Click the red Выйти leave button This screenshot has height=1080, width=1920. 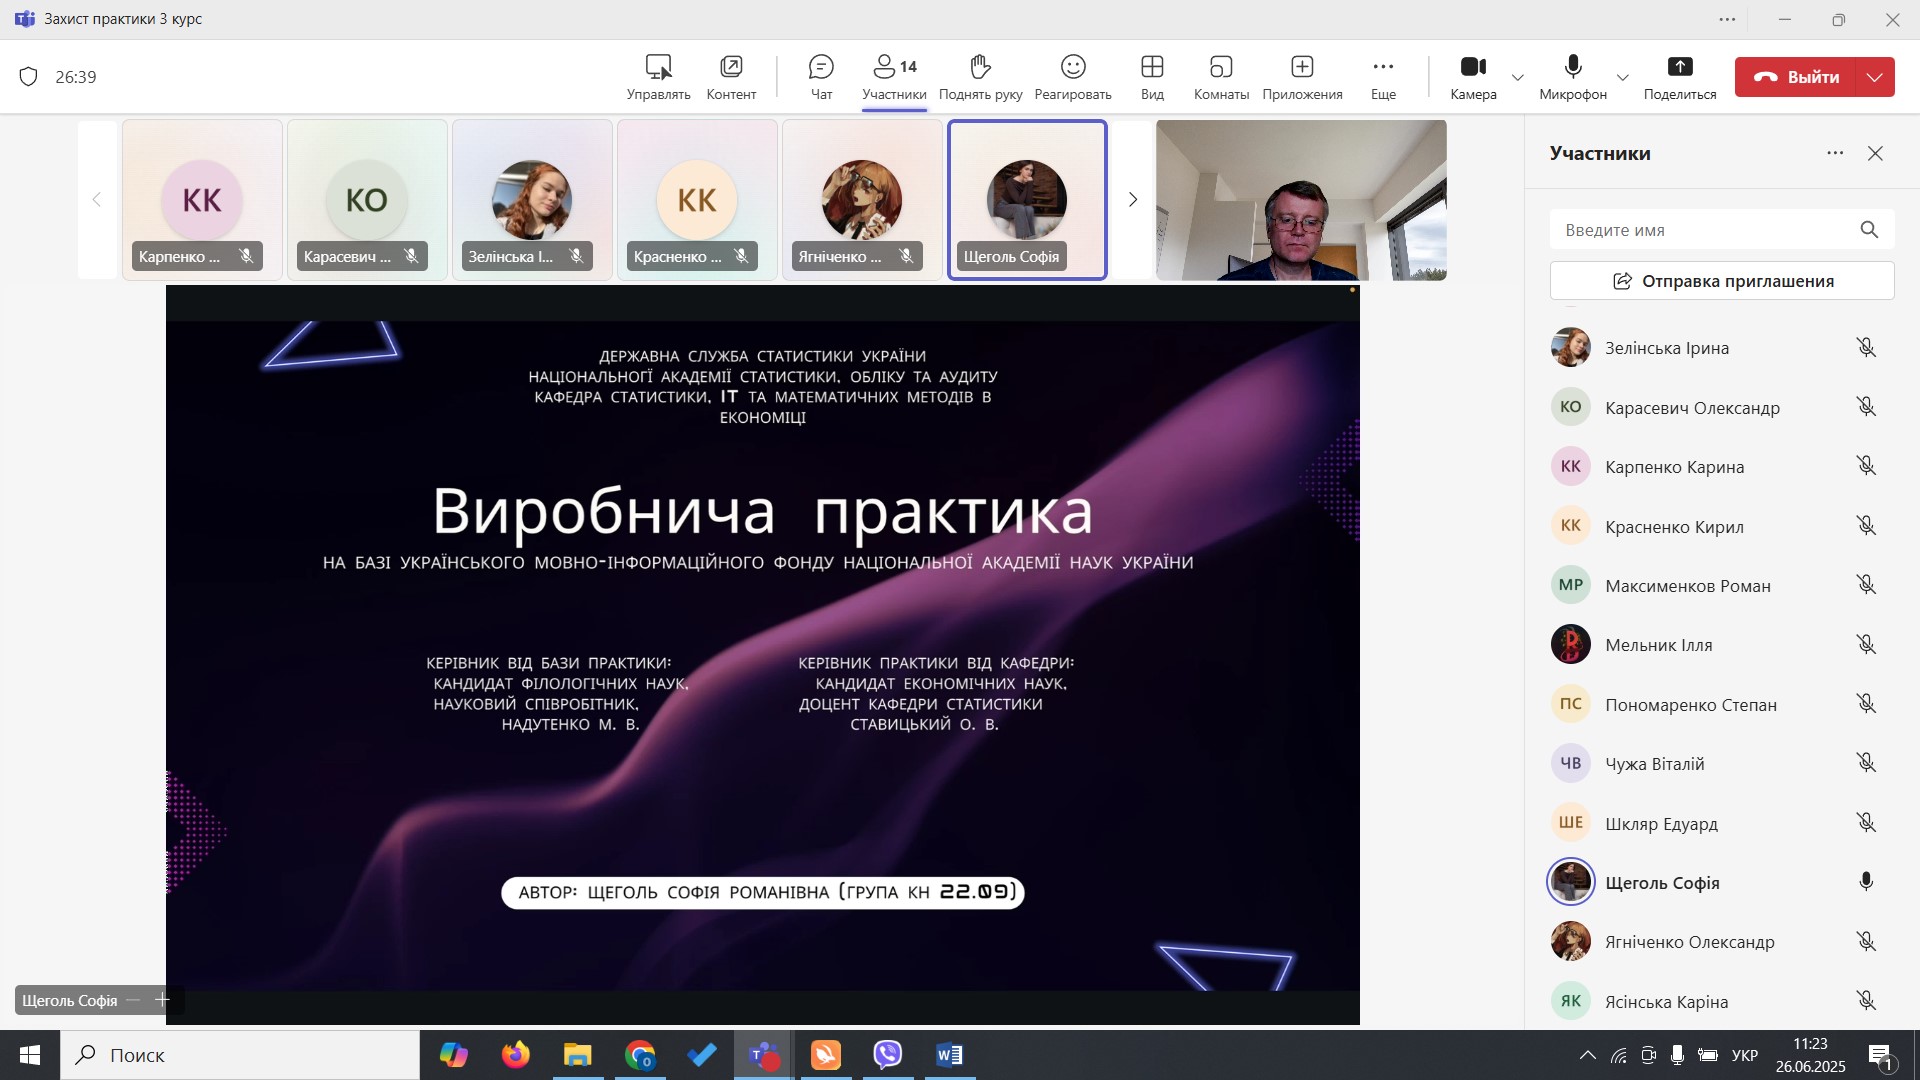click(1796, 77)
